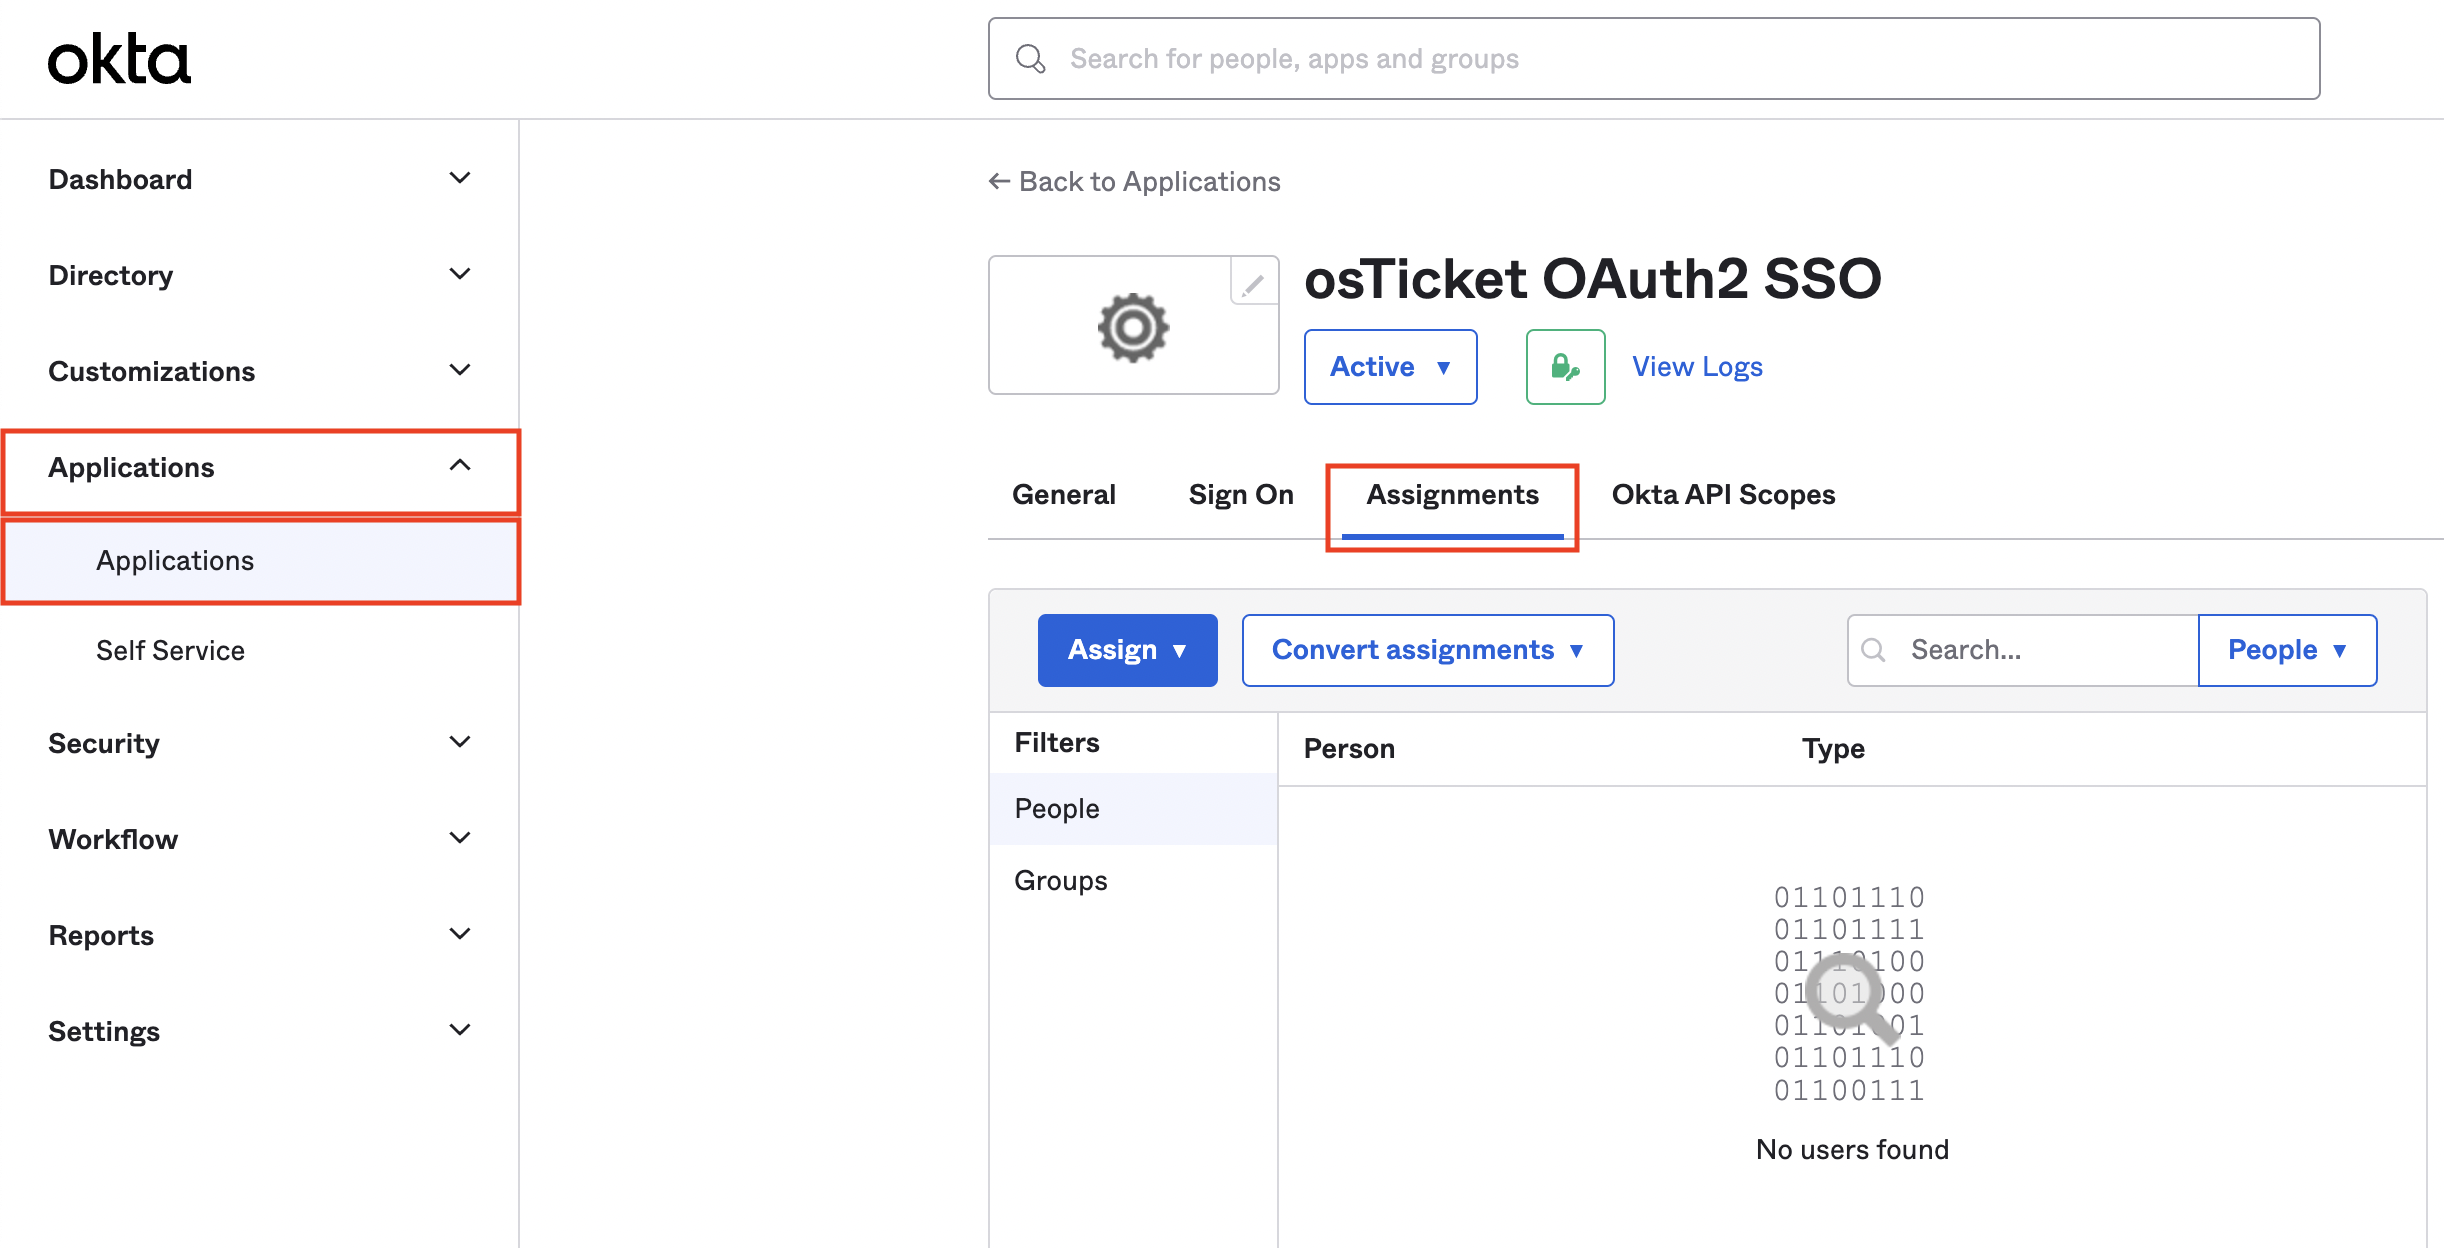Click the magnifier icon in global search
Image resolution: width=2444 pixels, height=1248 pixels.
[1030, 59]
